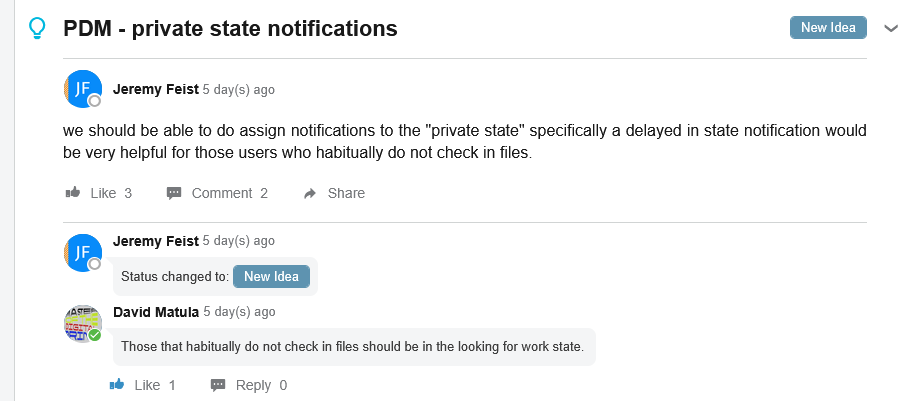Click David Matula's profile picture
This screenshot has height=401, width=904.
[83, 323]
